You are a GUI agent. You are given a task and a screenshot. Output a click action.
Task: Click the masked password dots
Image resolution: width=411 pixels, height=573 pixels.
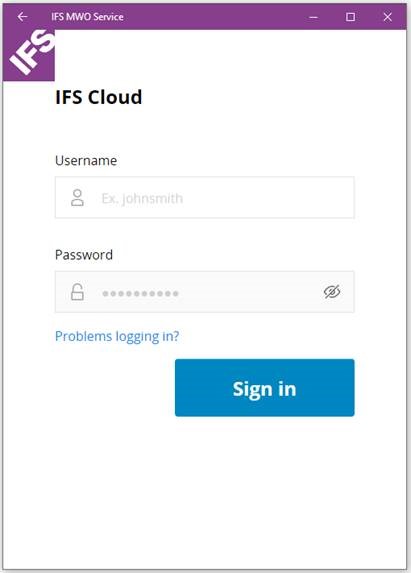[140, 293]
